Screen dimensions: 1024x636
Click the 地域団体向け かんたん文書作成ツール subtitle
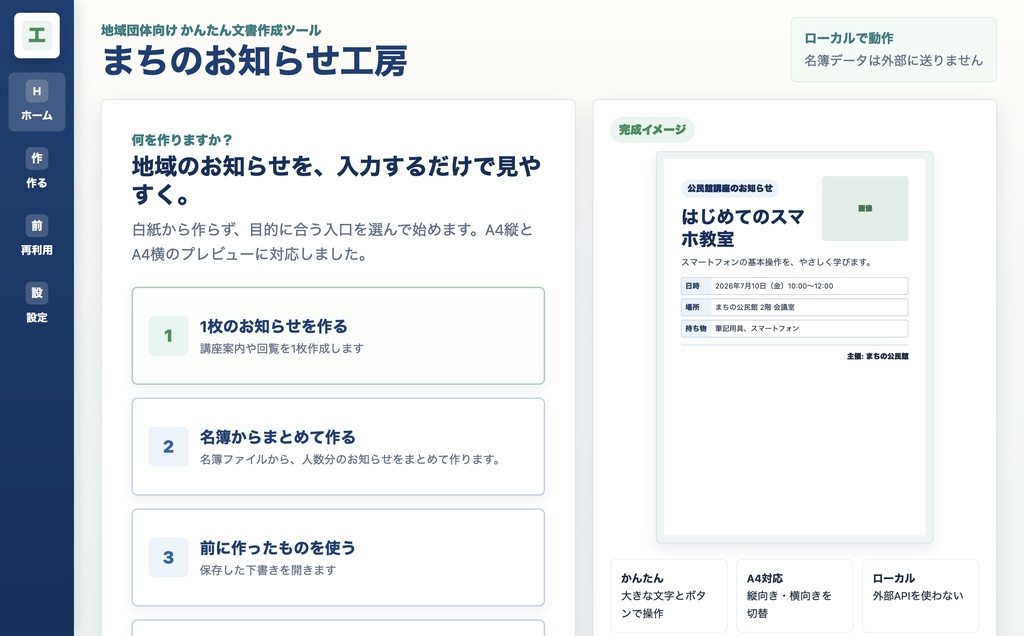(x=211, y=30)
